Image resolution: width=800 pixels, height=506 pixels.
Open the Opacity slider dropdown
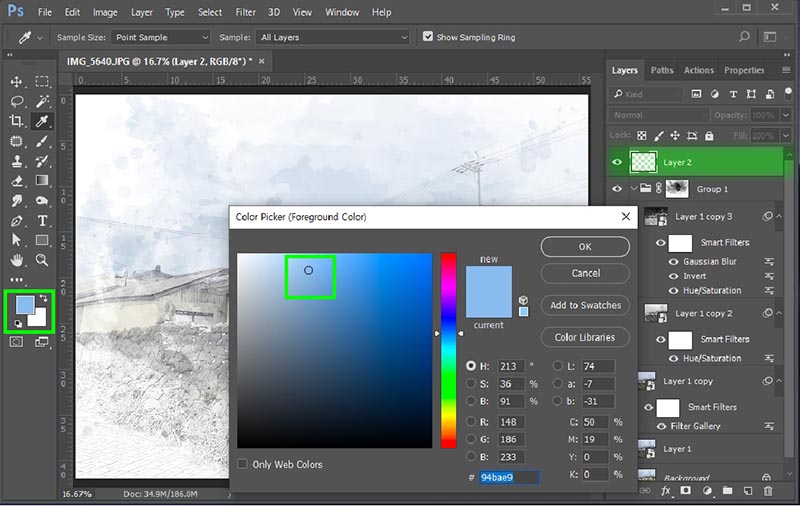click(x=786, y=115)
